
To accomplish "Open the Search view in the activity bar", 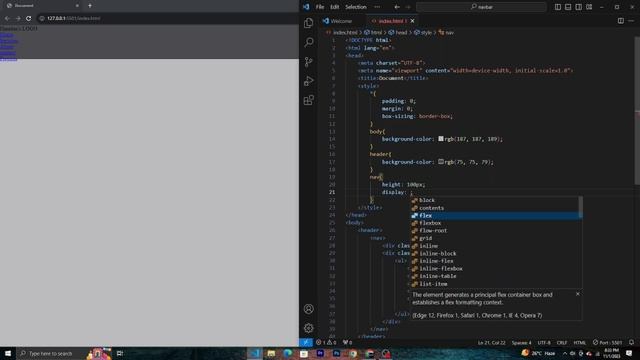I will point(309,42).
